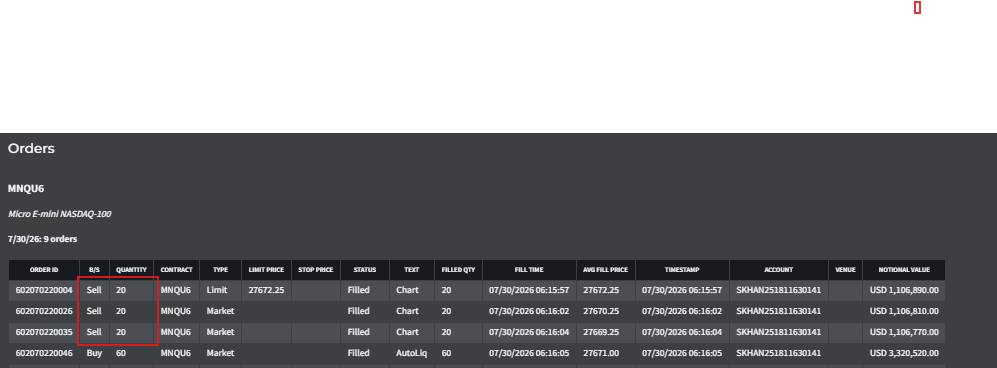Click filled qty 20 in order 602070220035

458,332
